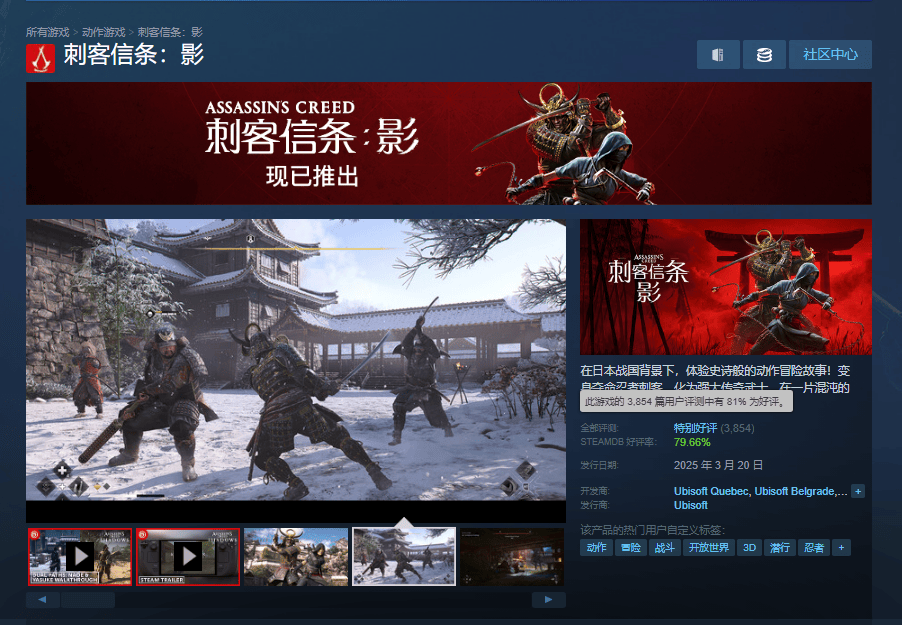Click the game description starting 在日本战国背景下
902x625 pixels.
(x=715, y=379)
